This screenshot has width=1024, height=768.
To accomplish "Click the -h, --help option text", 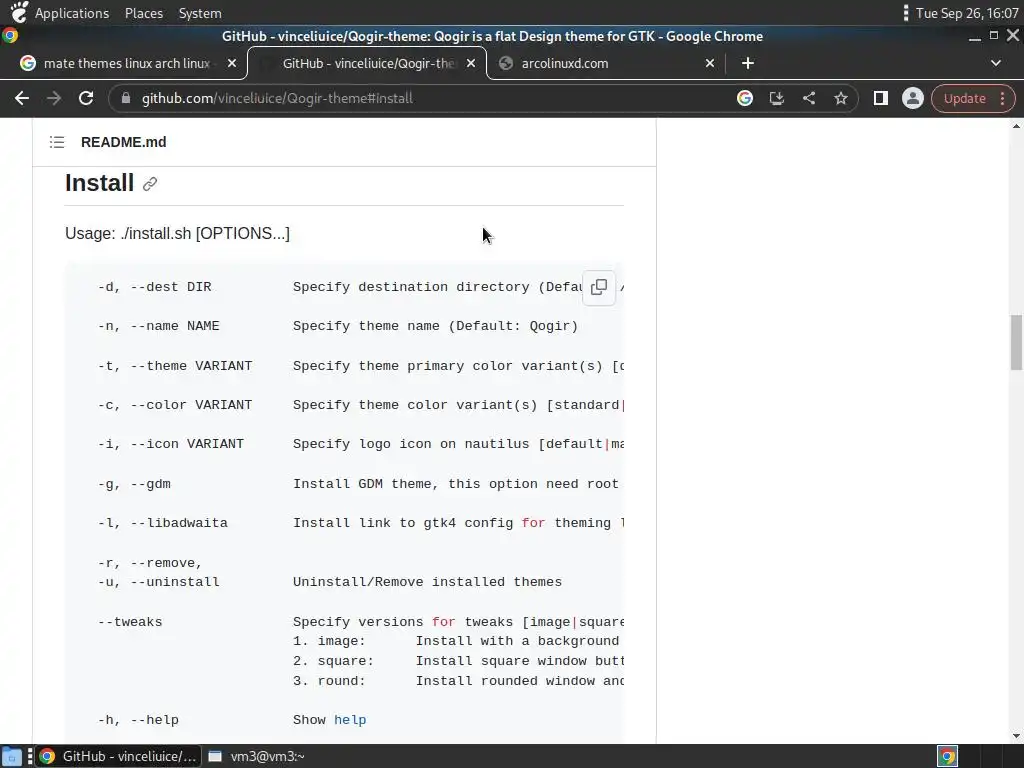I will tap(138, 720).
